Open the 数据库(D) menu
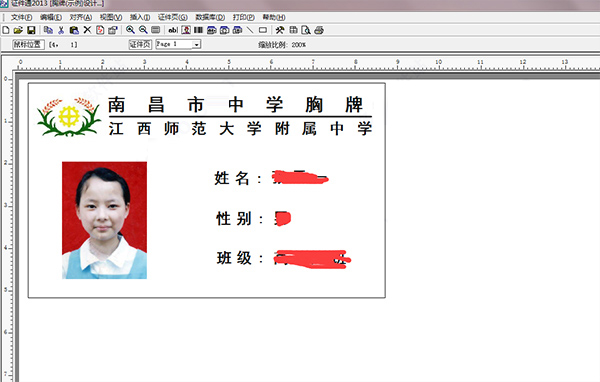 [x=210, y=17]
